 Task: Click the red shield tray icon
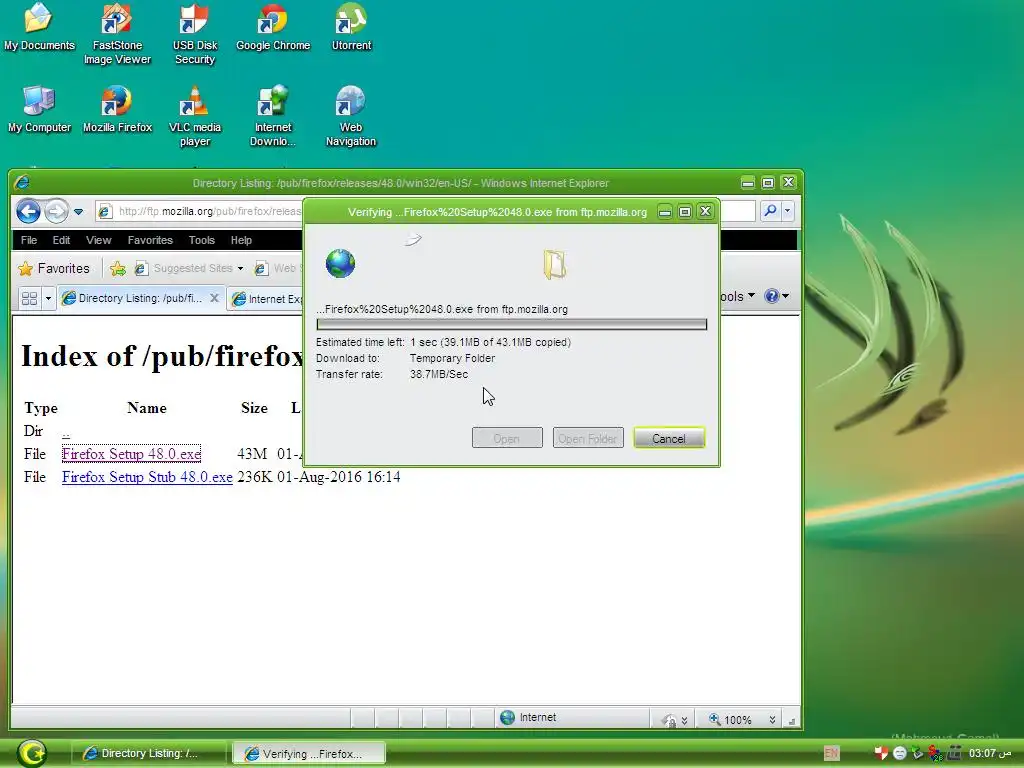pyautogui.click(x=881, y=753)
